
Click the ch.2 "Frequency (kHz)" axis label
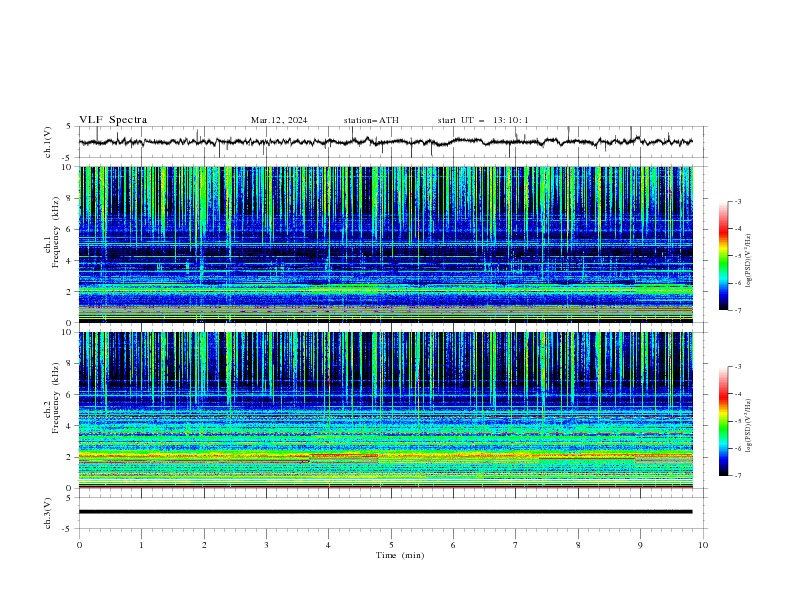coord(56,398)
